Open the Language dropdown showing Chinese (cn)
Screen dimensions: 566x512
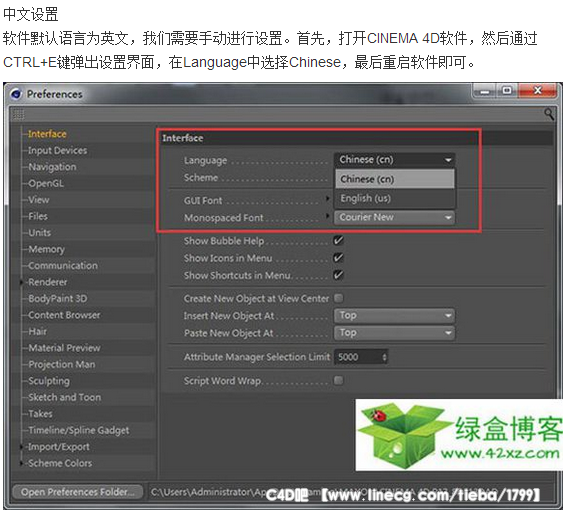pos(395,160)
